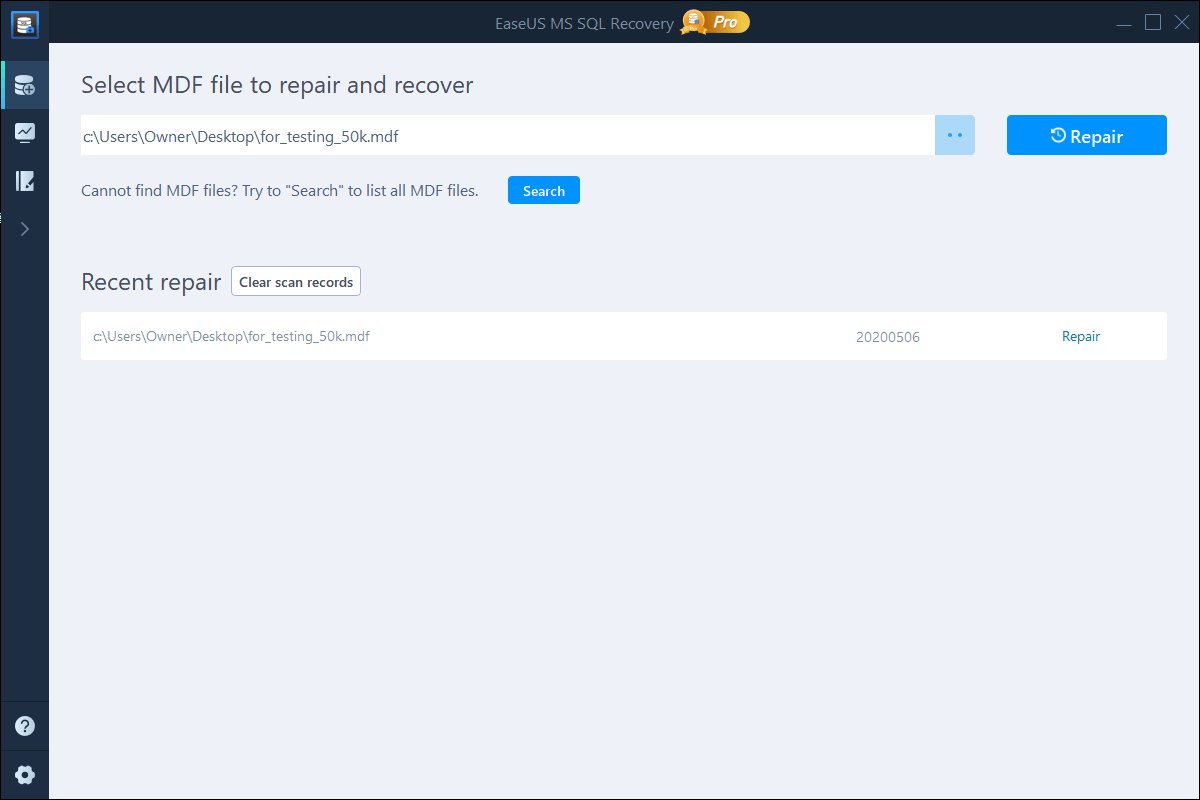This screenshot has height=800, width=1200.
Task: Minimize the EaseUS window
Action: pyautogui.click(x=1123, y=22)
